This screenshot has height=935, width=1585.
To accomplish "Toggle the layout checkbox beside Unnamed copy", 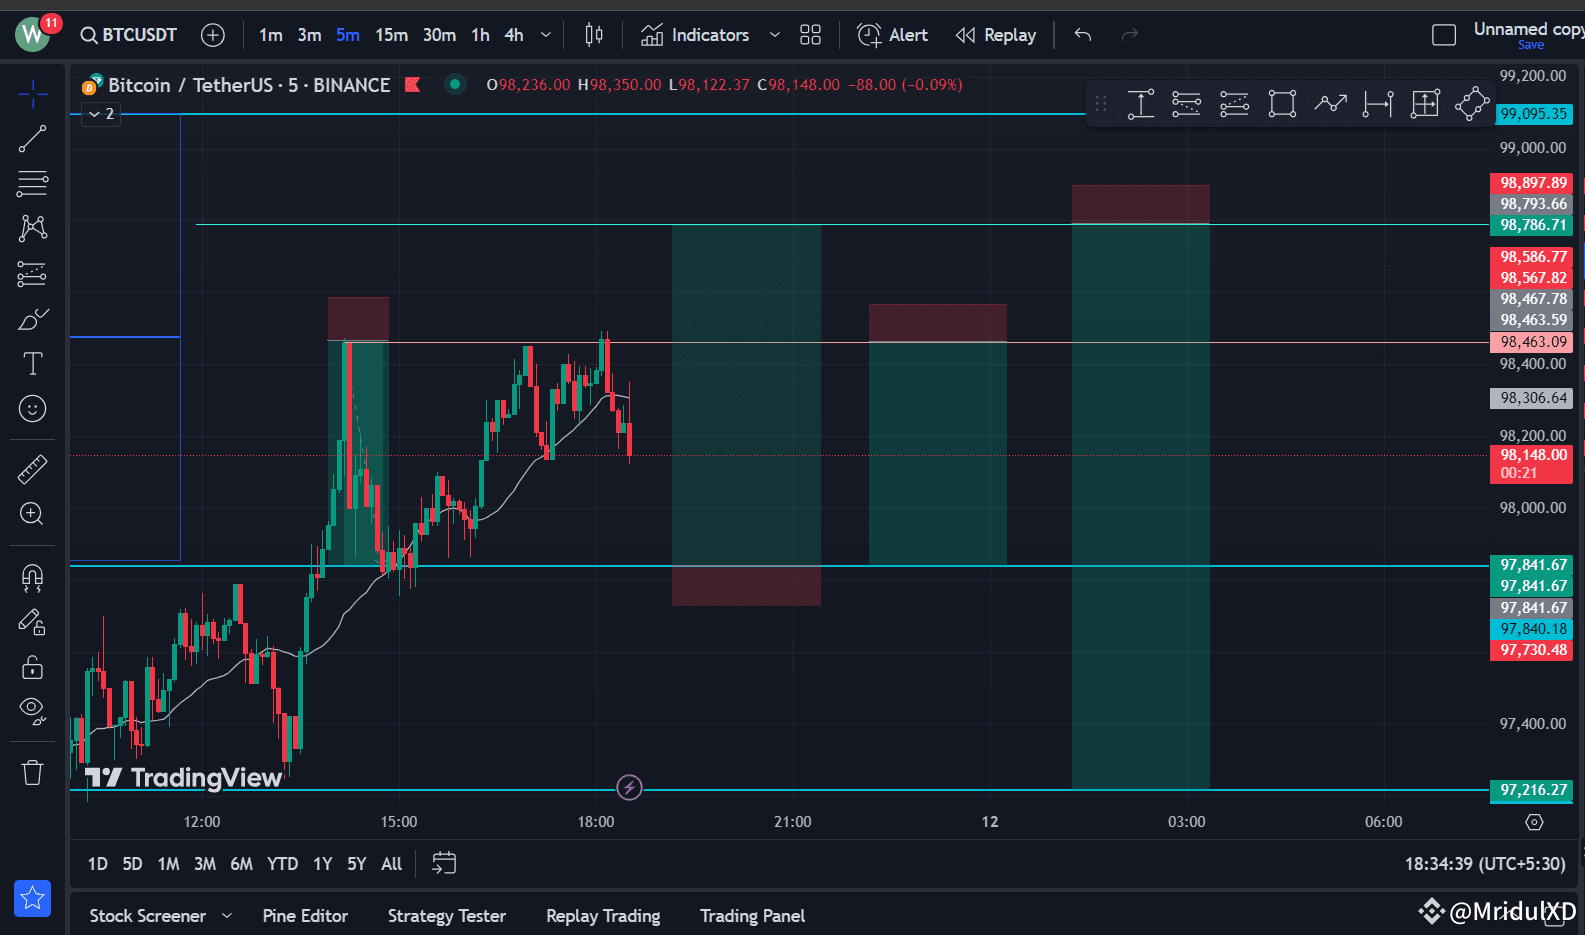I will [x=1444, y=35].
